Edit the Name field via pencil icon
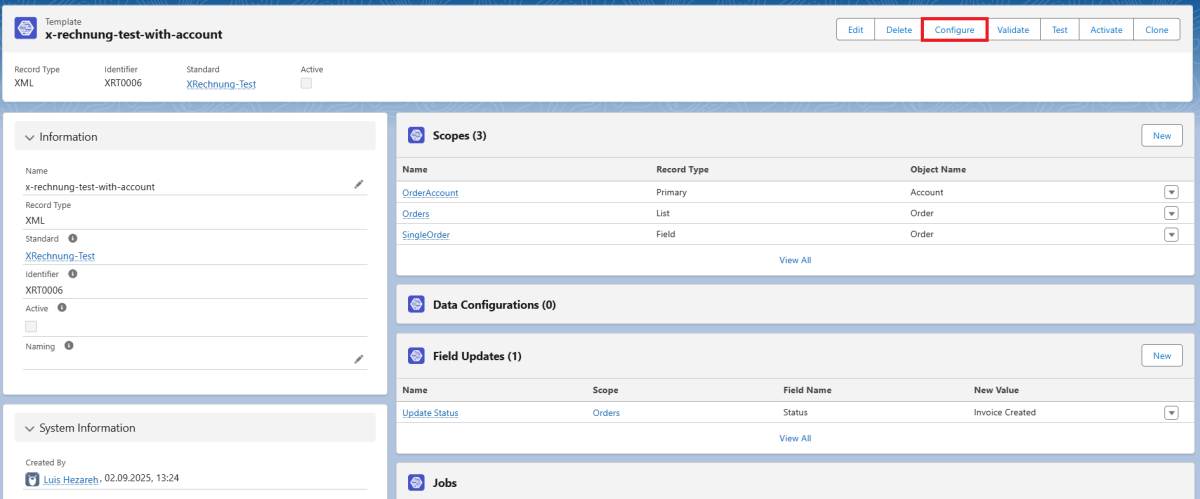This screenshot has width=1200, height=499. coord(359,184)
